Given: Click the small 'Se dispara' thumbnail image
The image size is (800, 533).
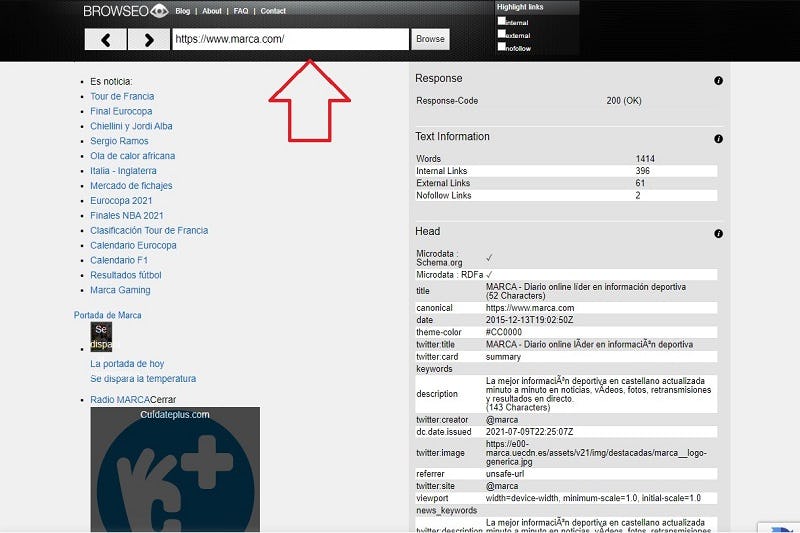Looking at the screenshot, I should [102, 337].
